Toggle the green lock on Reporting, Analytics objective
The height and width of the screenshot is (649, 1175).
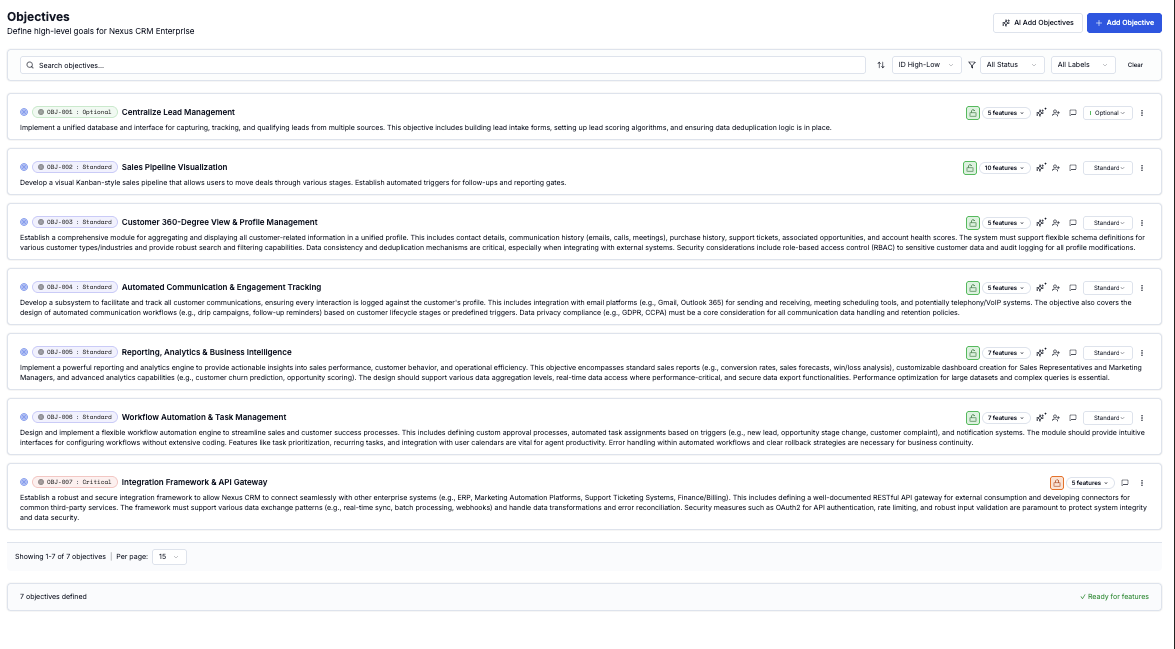pyautogui.click(x=973, y=353)
